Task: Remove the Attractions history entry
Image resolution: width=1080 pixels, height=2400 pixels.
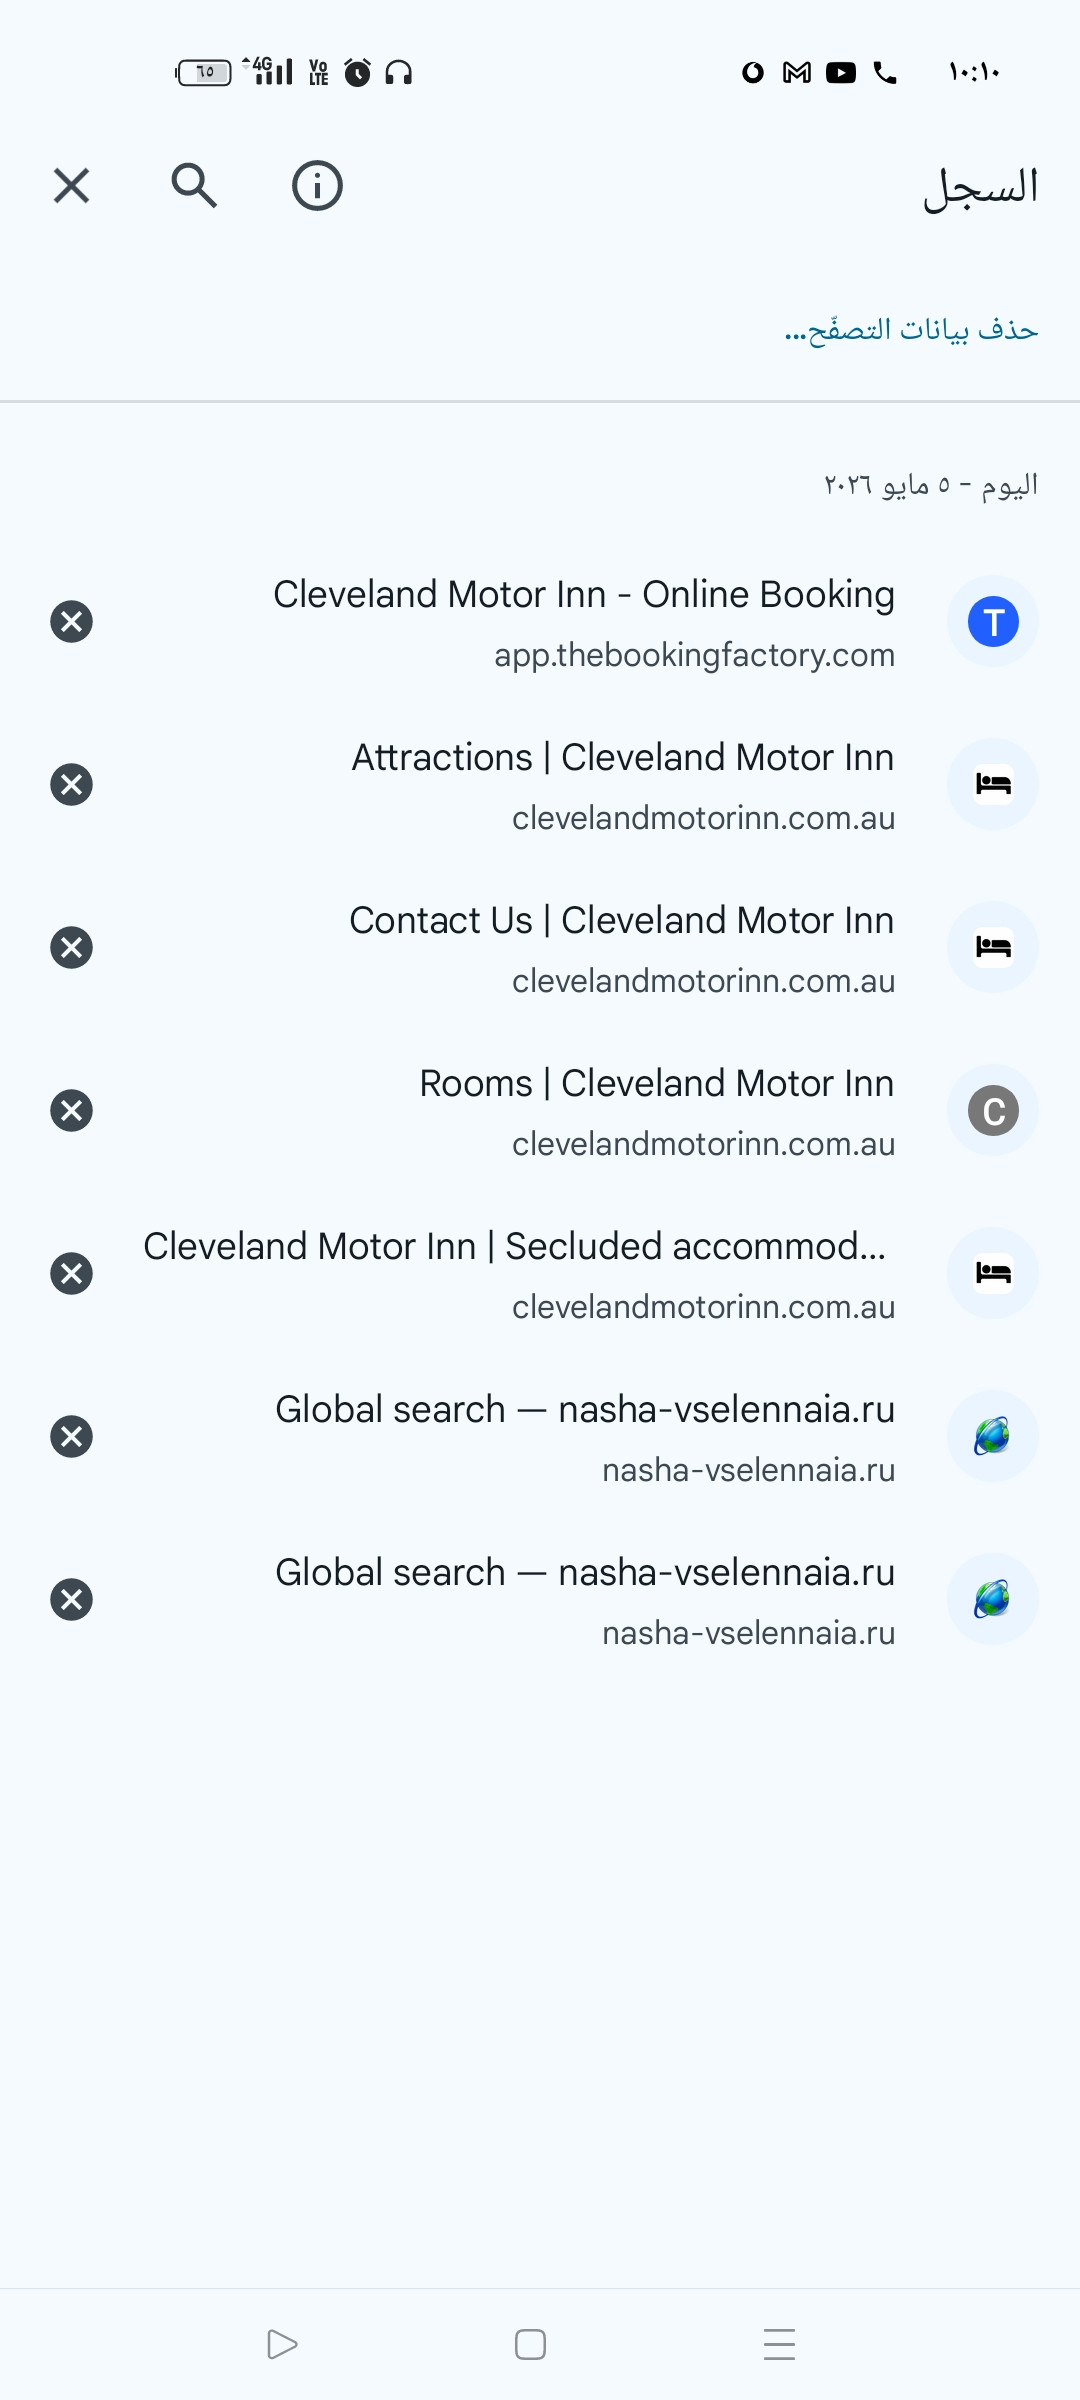Action: (71, 784)
